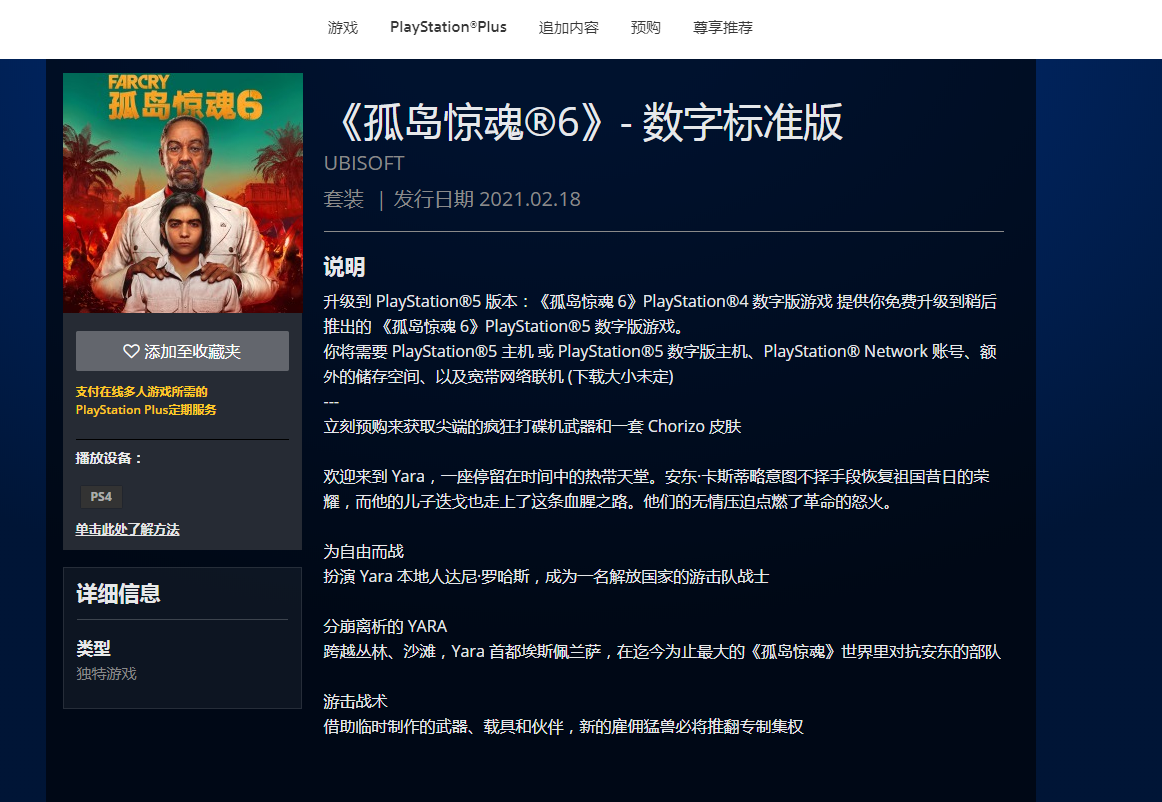Click the heart icon on wishlist button

131,351
